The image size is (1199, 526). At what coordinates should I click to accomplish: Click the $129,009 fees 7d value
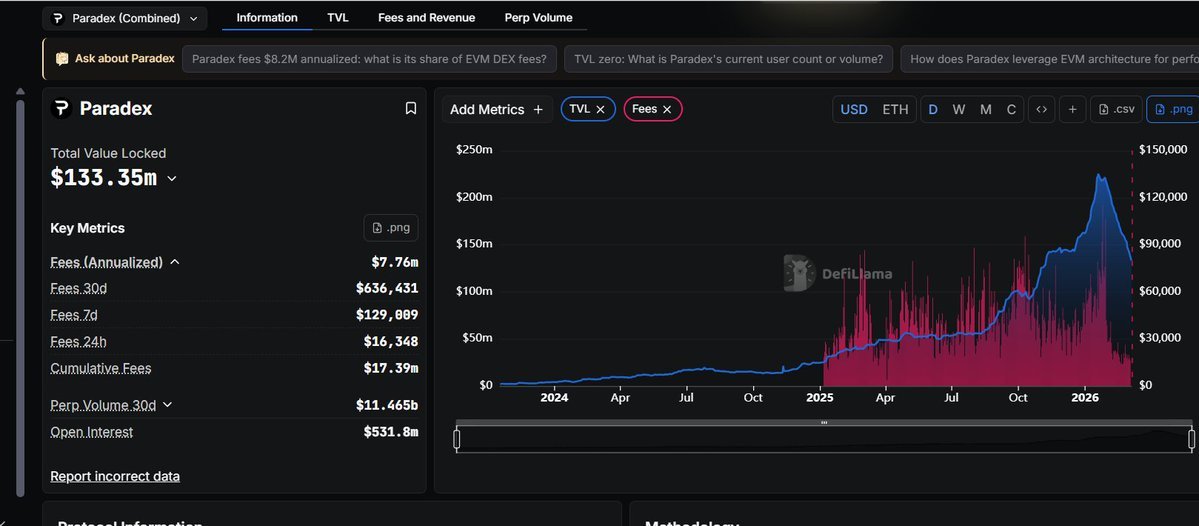387,315
